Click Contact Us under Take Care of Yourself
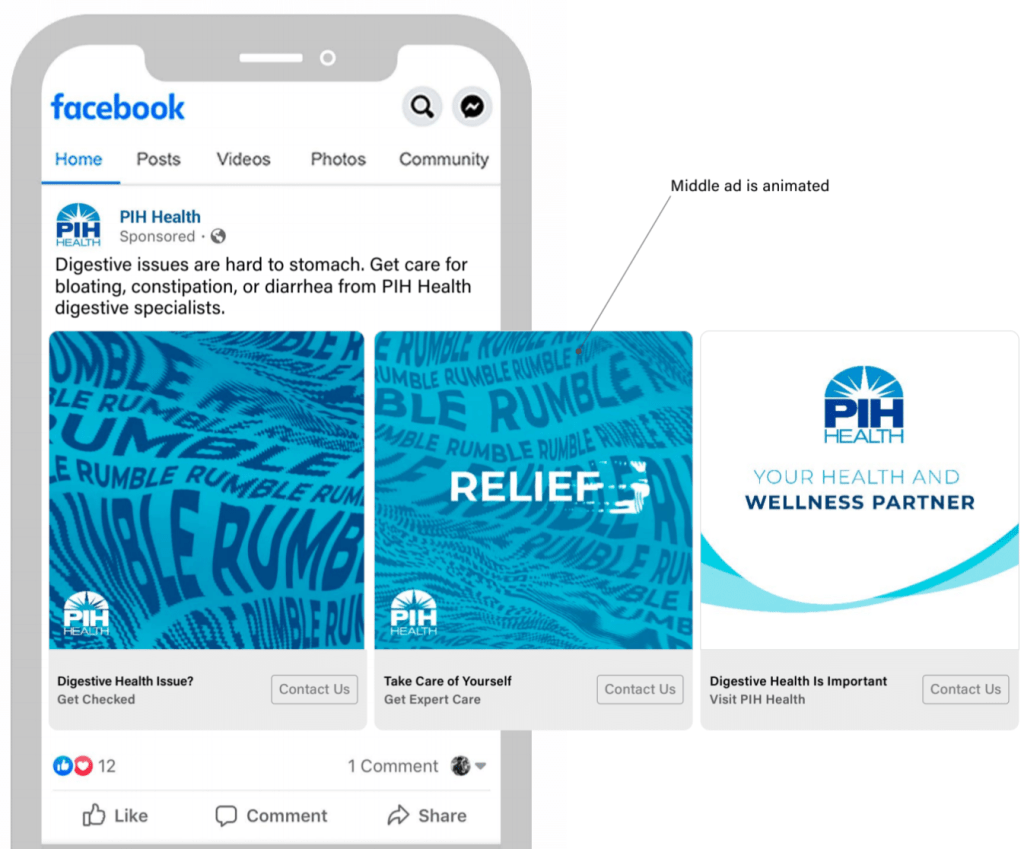1024x849 pixels. (x=640, y=690)
